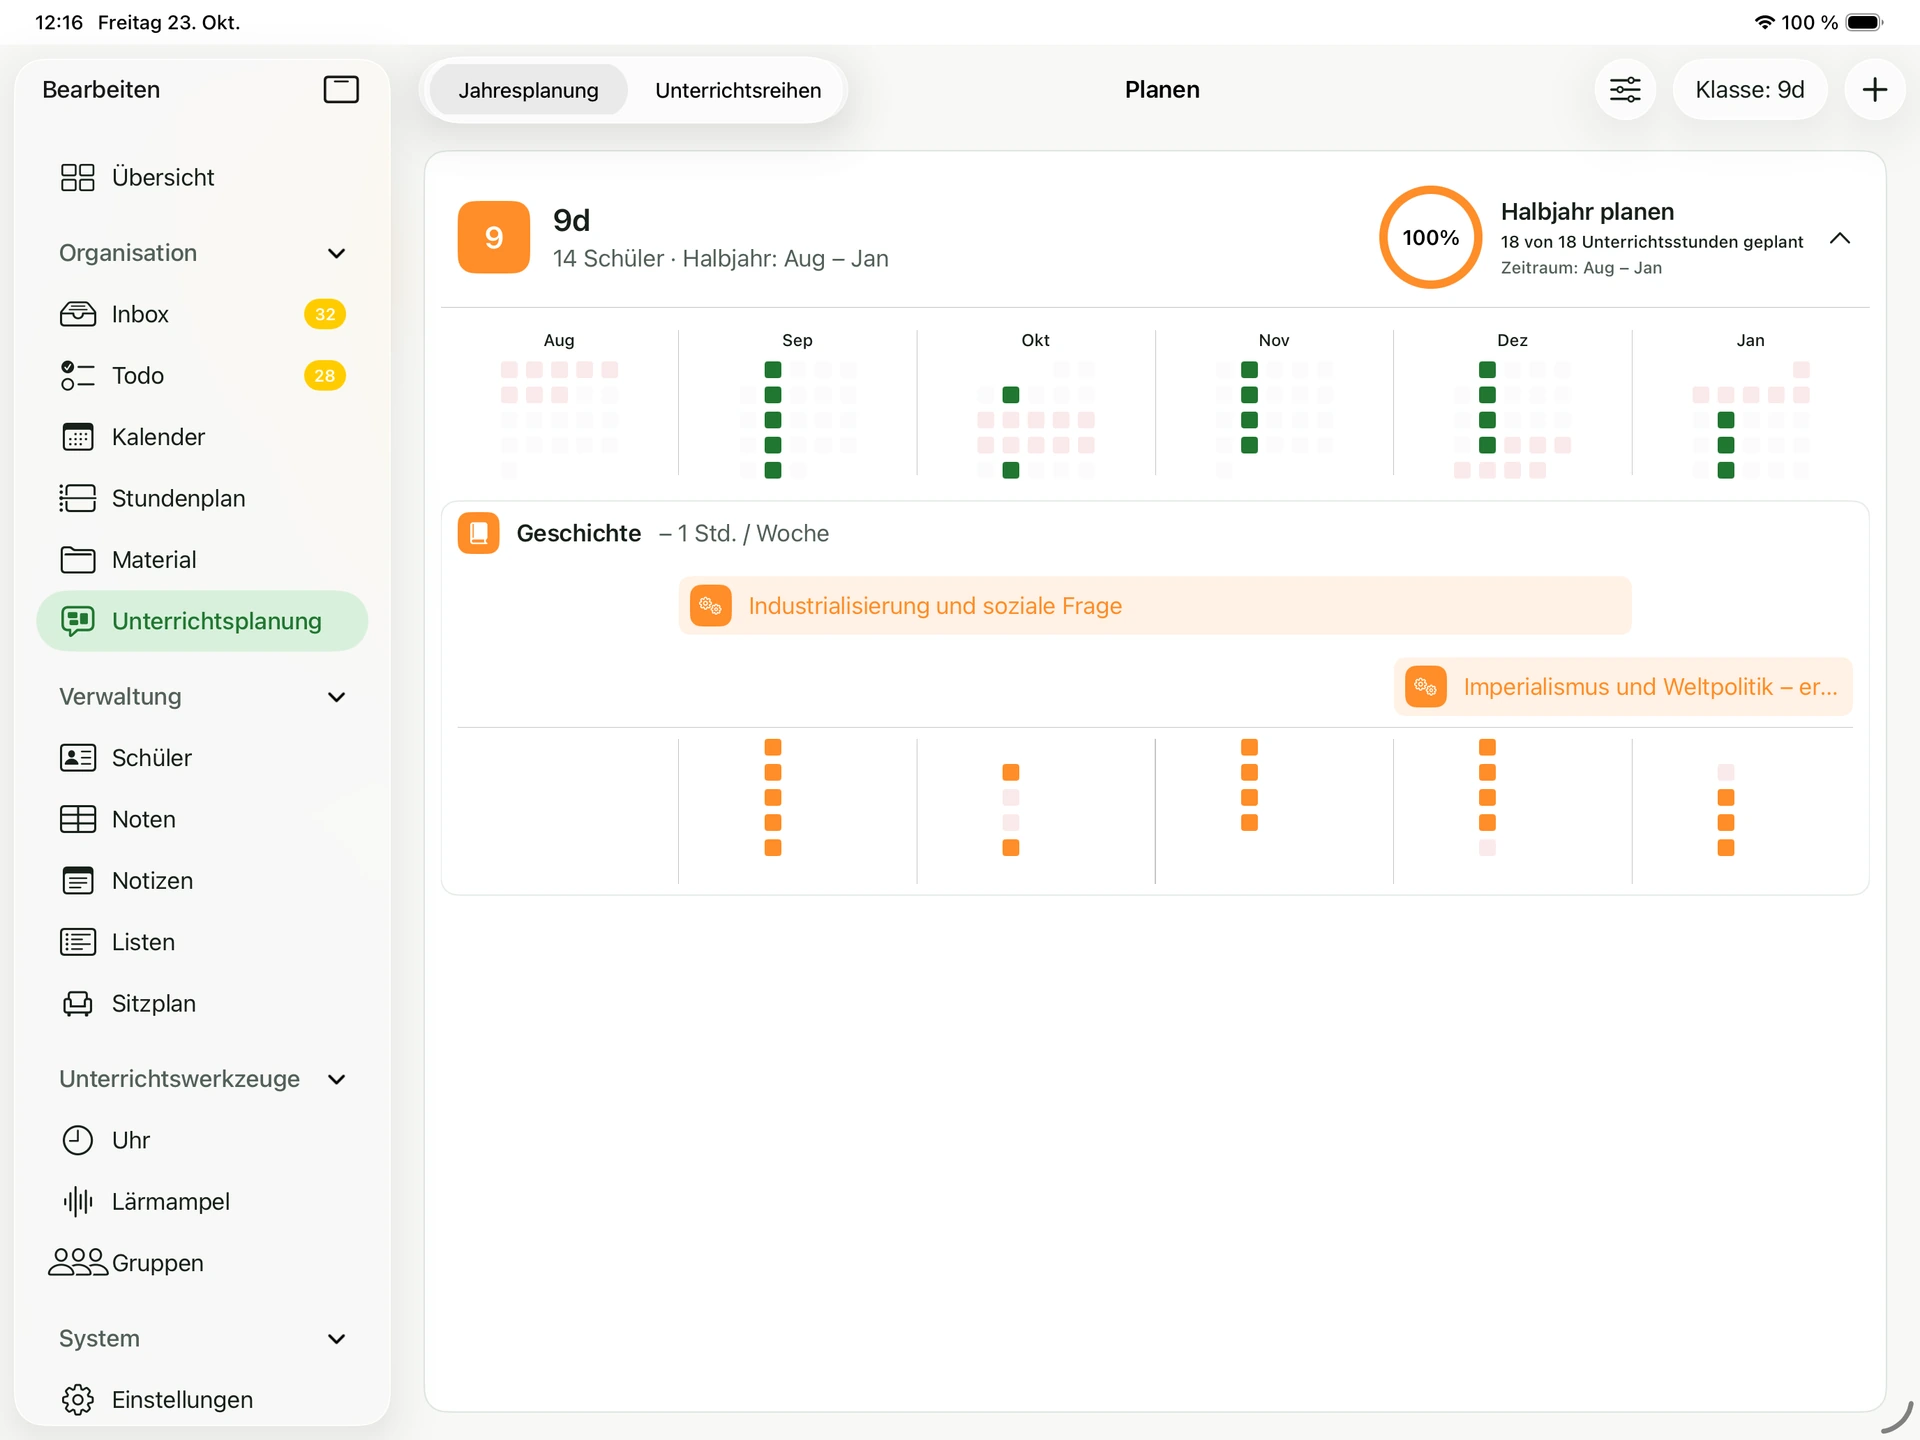The height and width of the screenshot is (1440, 1920).
Task: Click the orange 9 class badge
Action: 494,237
